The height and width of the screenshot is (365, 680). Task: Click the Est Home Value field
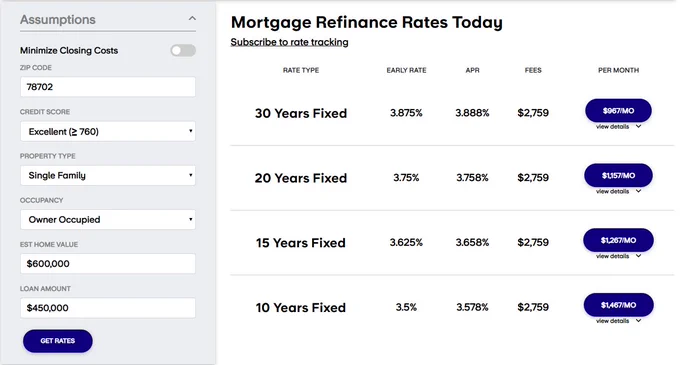tap(108, 264)
